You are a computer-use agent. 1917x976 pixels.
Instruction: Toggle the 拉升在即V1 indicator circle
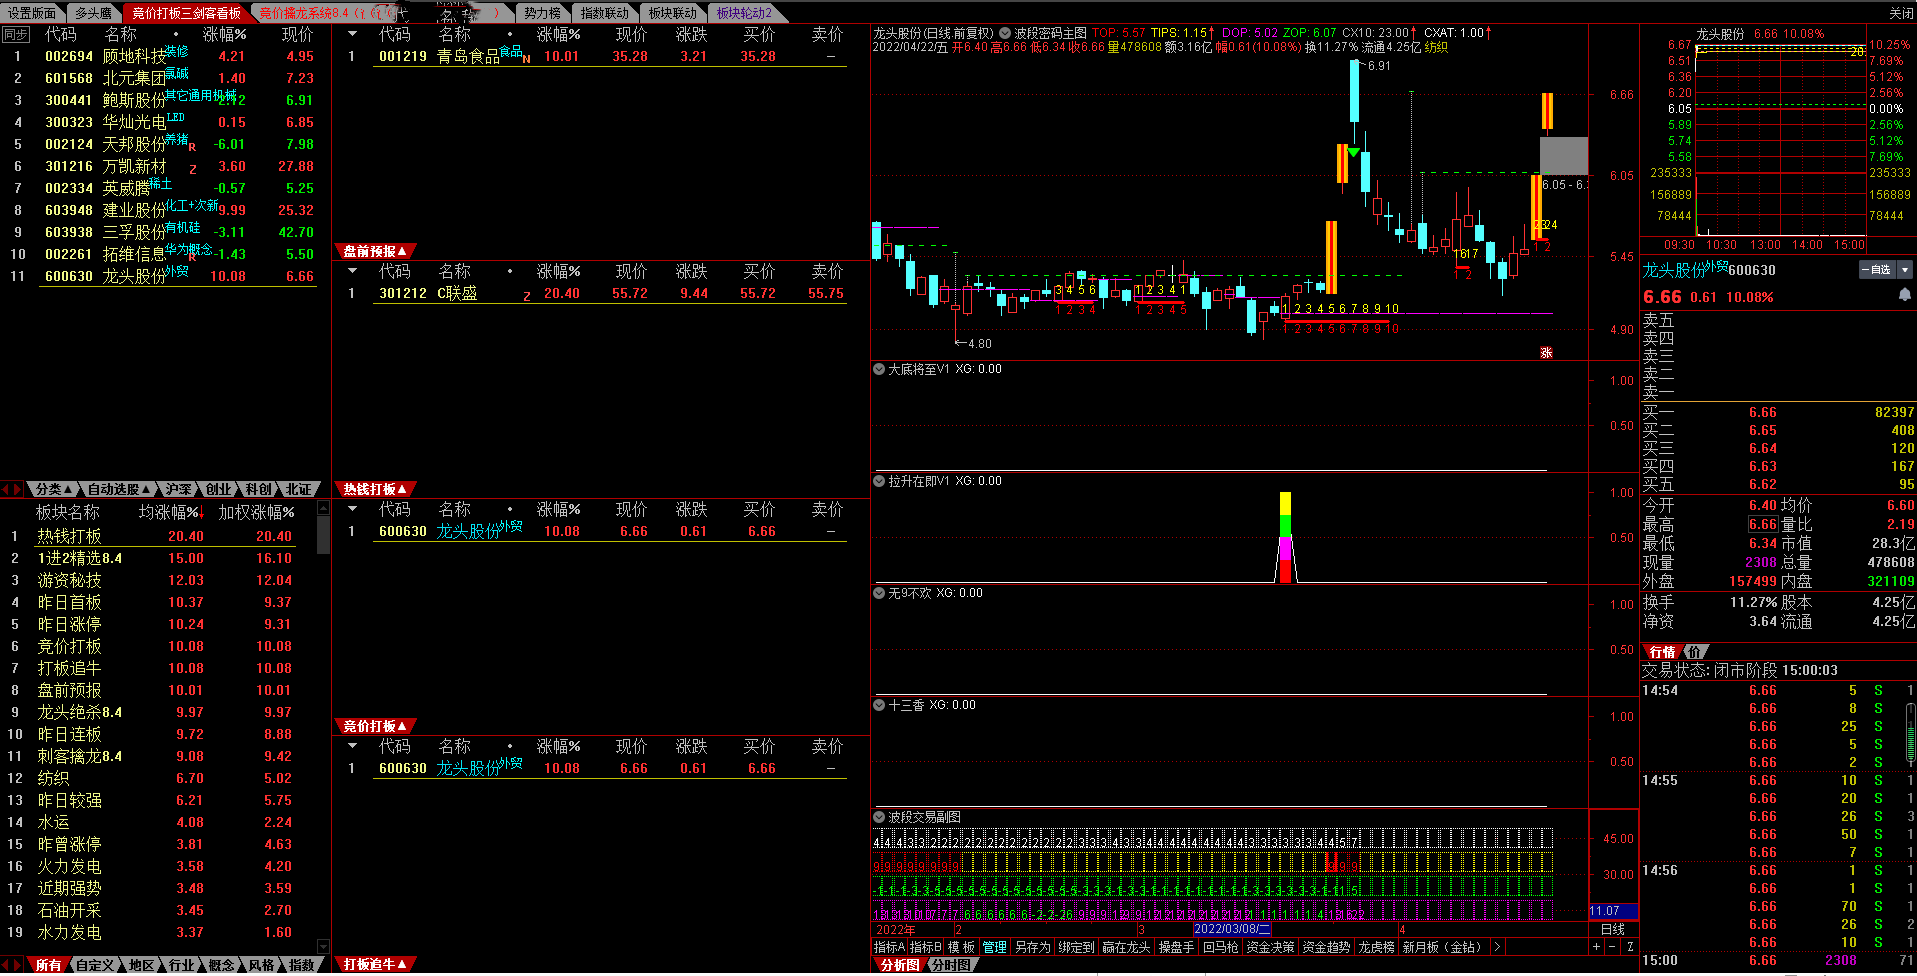point(879,481)
